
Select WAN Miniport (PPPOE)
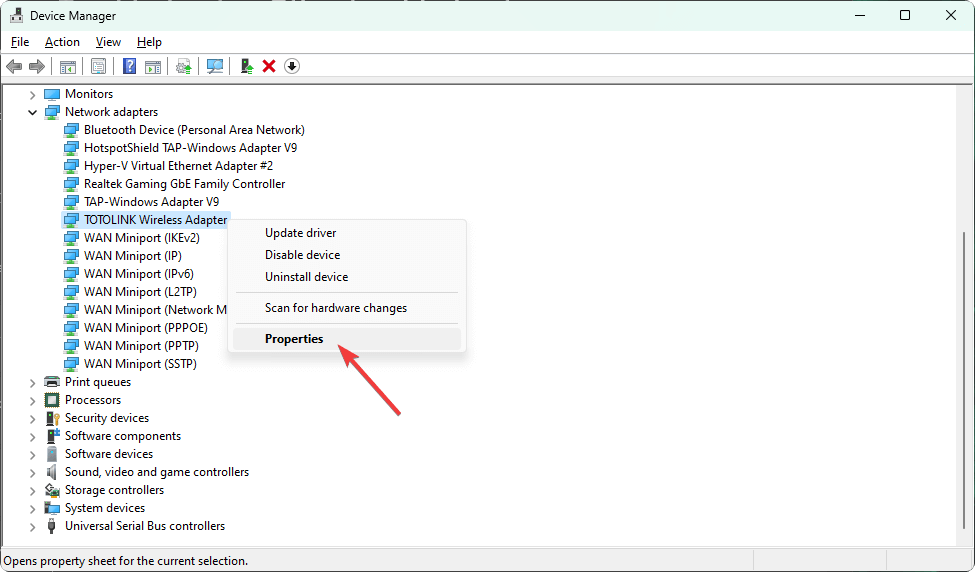coord(146,328)
